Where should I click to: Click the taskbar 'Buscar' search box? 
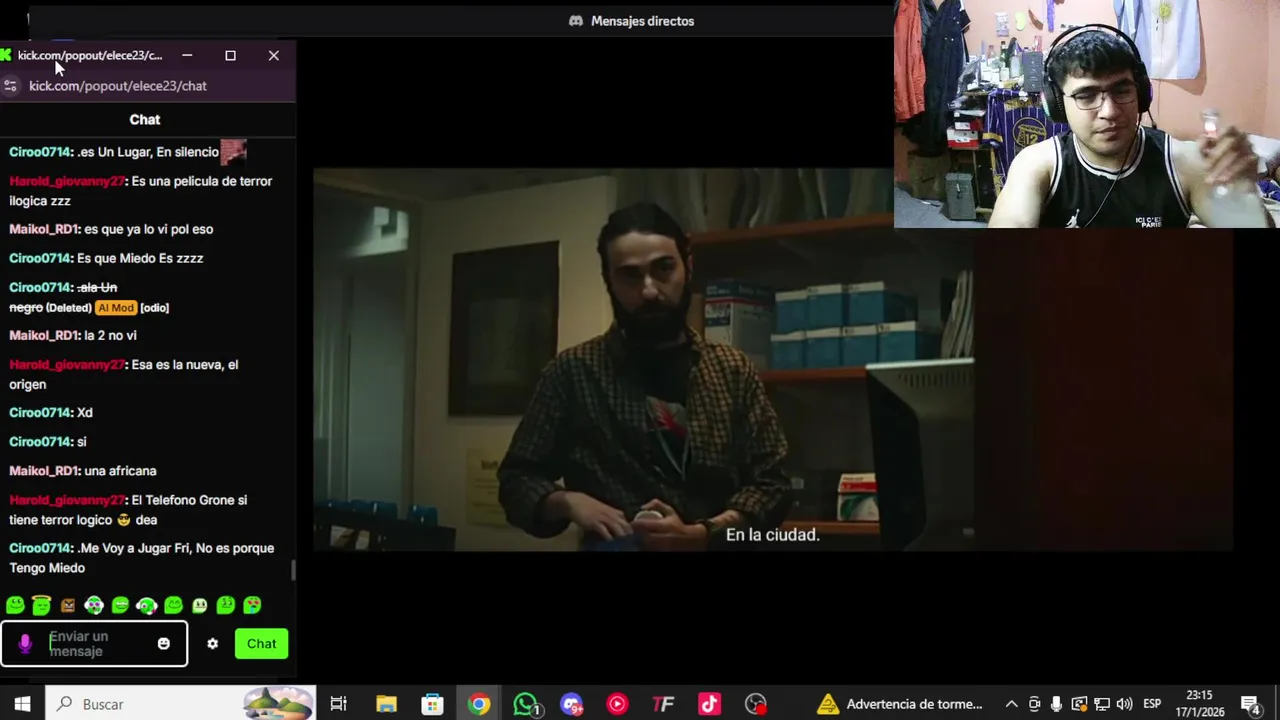[180, 704]
